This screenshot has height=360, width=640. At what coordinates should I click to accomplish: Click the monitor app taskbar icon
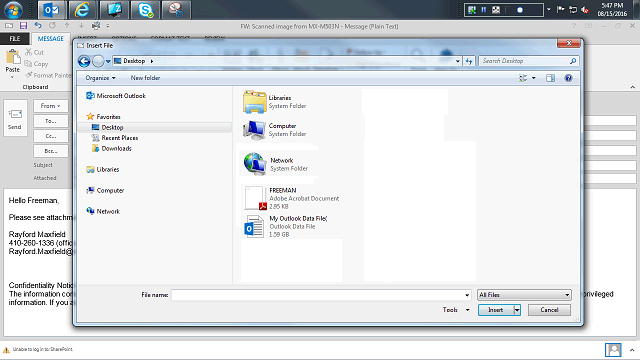tap(114, 10)
